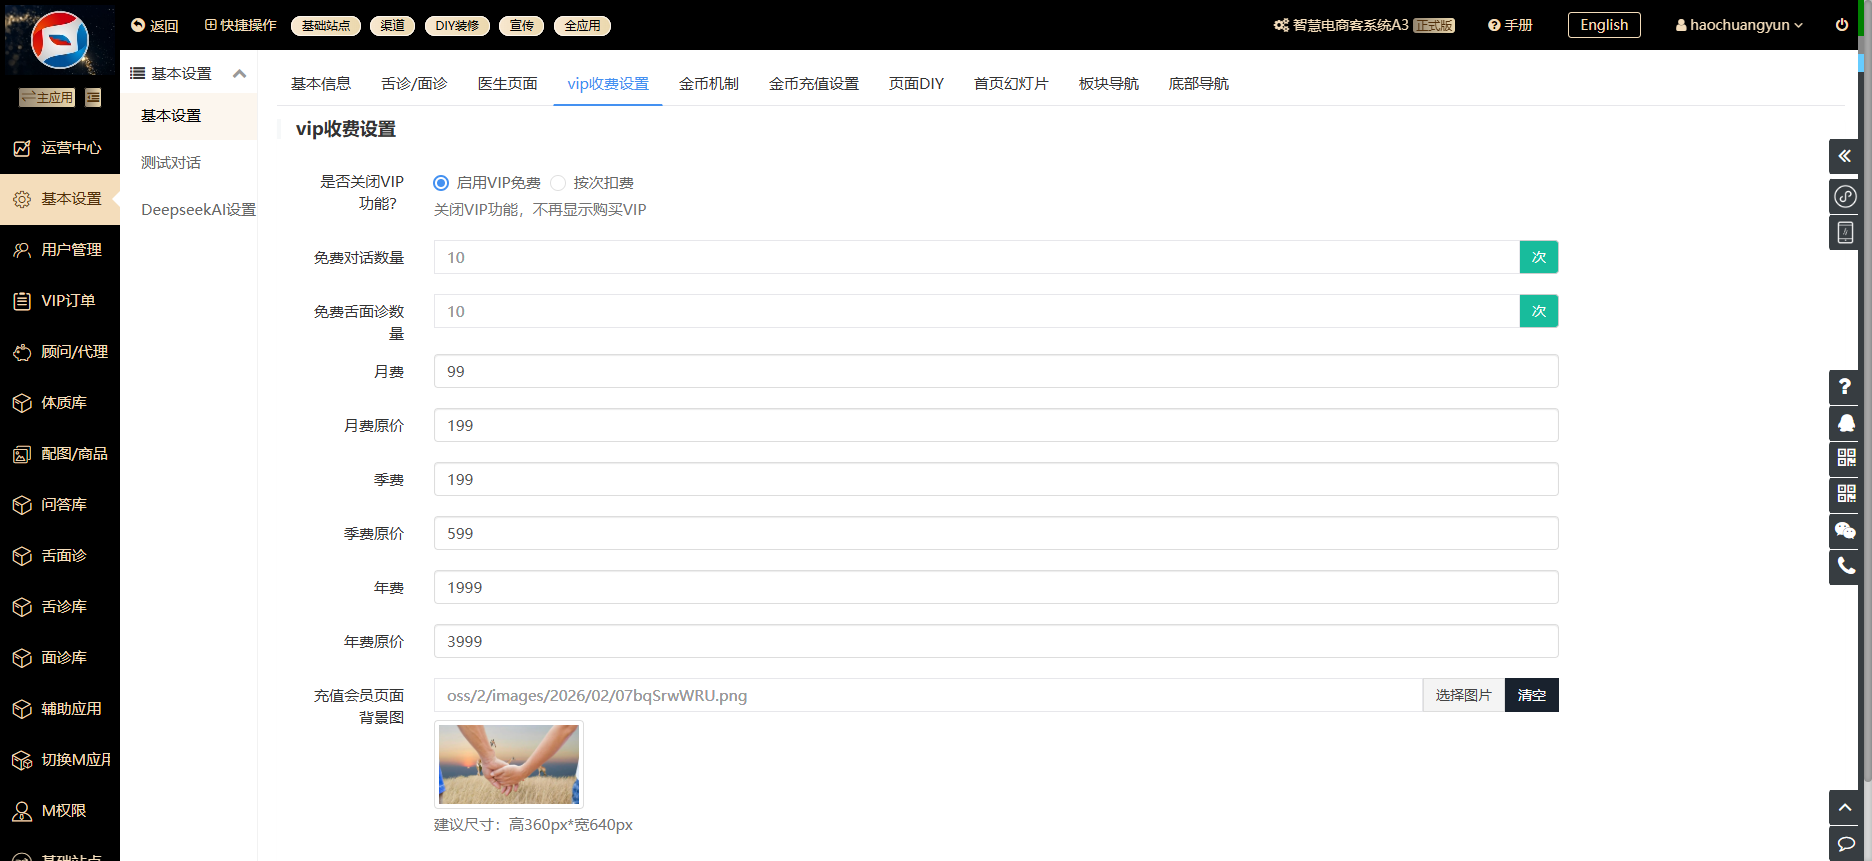Click the 免费对话数量 input field
Image resolution: width=1872 pixels, height=861 pixels.
977,257
